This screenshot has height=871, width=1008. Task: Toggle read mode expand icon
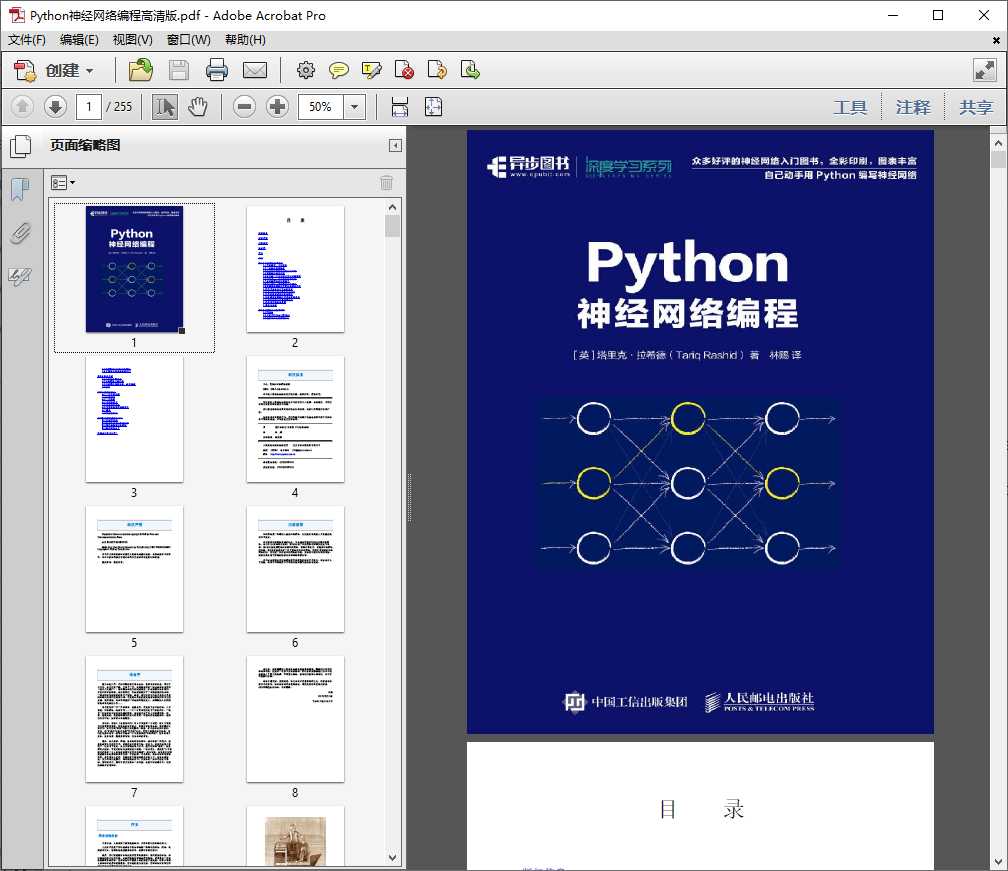tap(984, 70)
